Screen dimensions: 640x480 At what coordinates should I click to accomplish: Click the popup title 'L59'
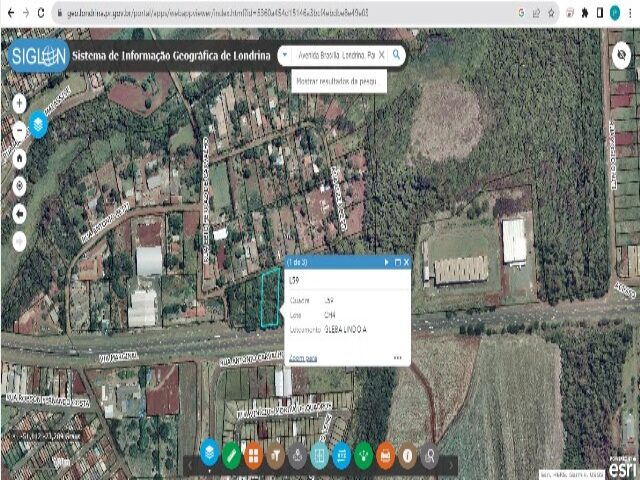click(294, 280)
